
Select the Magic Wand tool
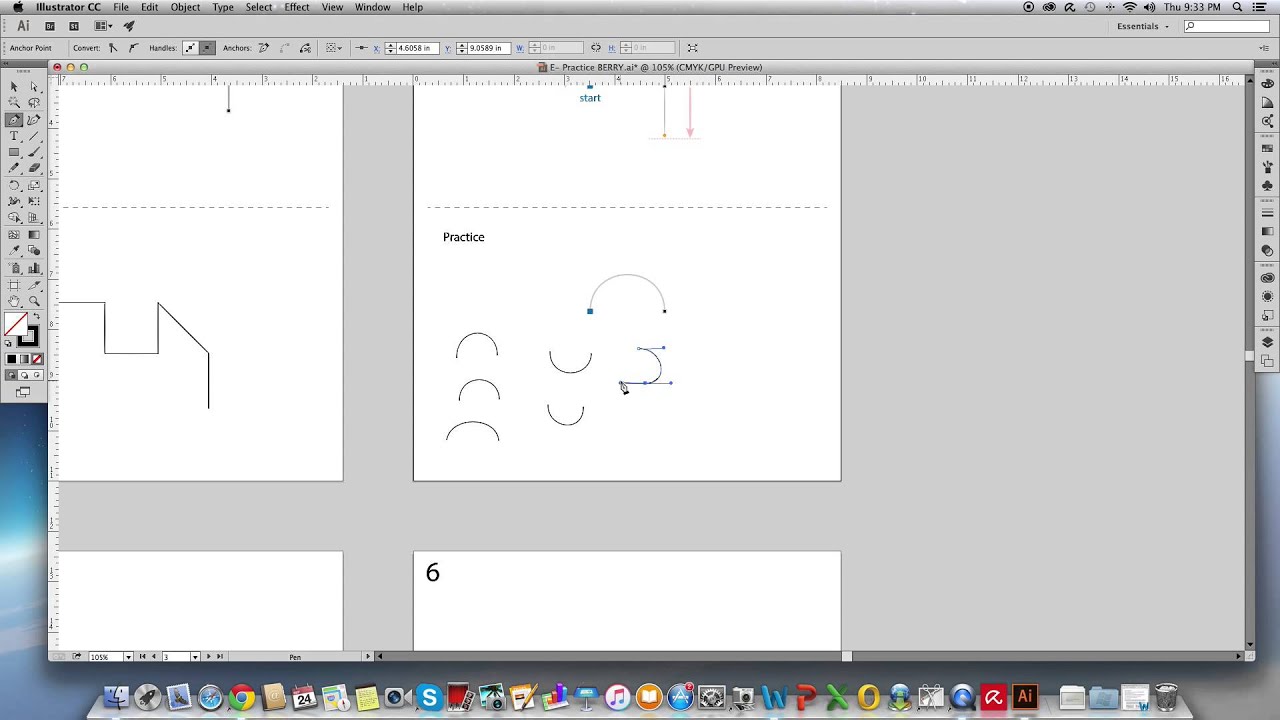(14, 102)
